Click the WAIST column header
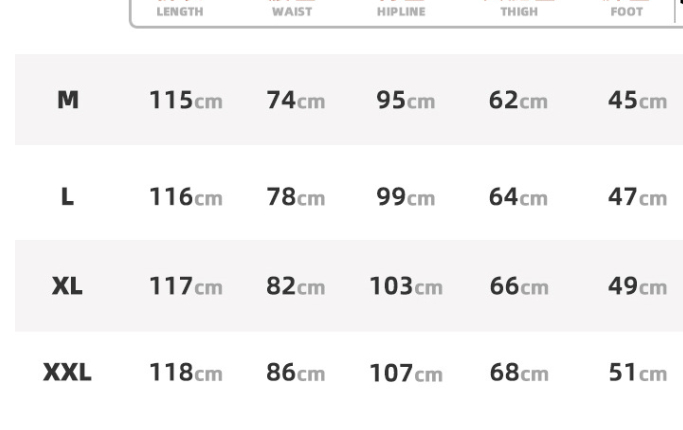The height and width of the screenshot is (430, 683). coord(292,12)
